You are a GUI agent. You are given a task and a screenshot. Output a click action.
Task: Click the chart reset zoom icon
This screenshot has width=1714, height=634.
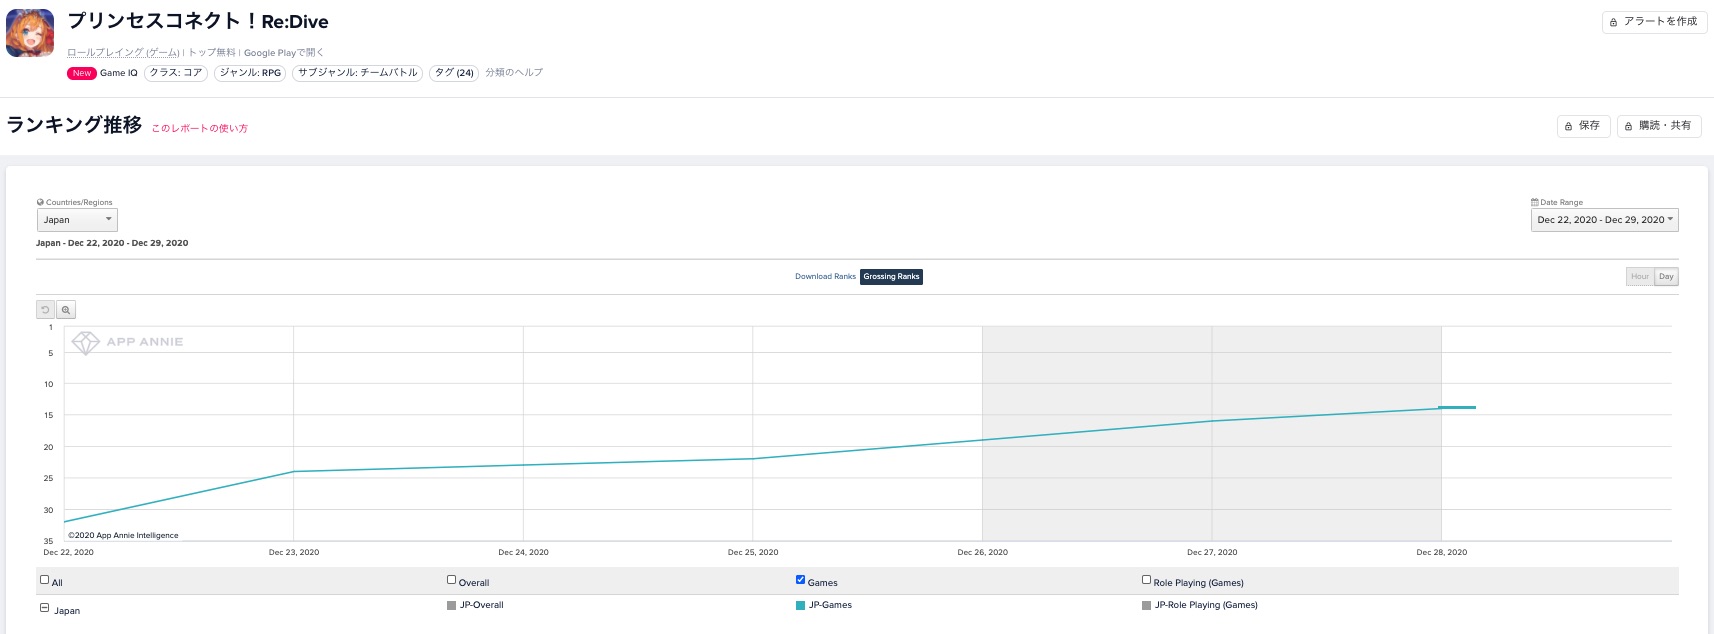point(45,310)
